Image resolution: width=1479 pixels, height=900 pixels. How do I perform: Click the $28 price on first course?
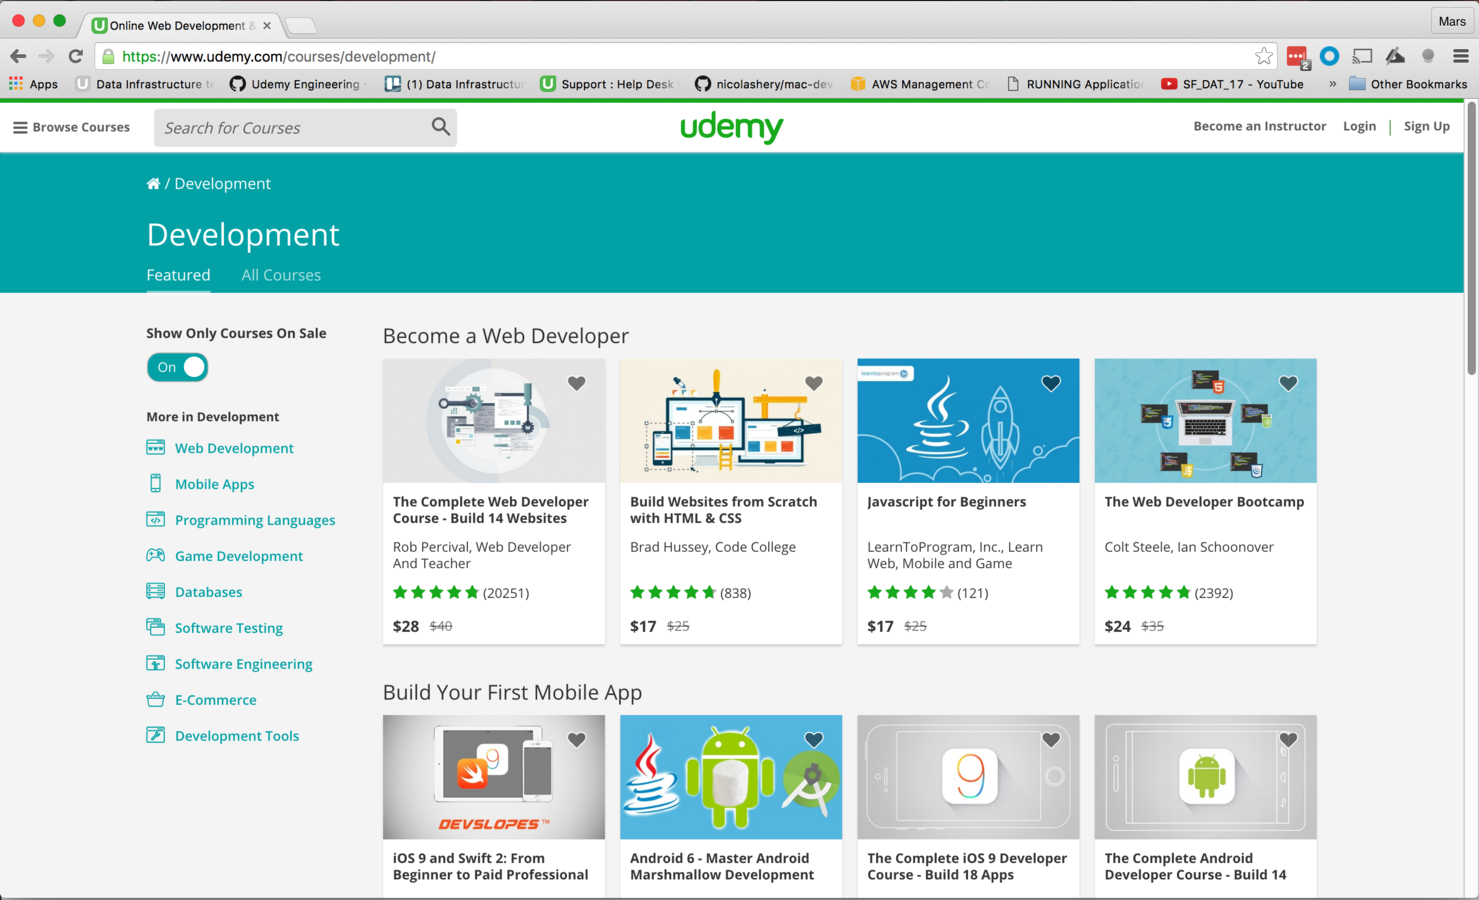[406, 626]
